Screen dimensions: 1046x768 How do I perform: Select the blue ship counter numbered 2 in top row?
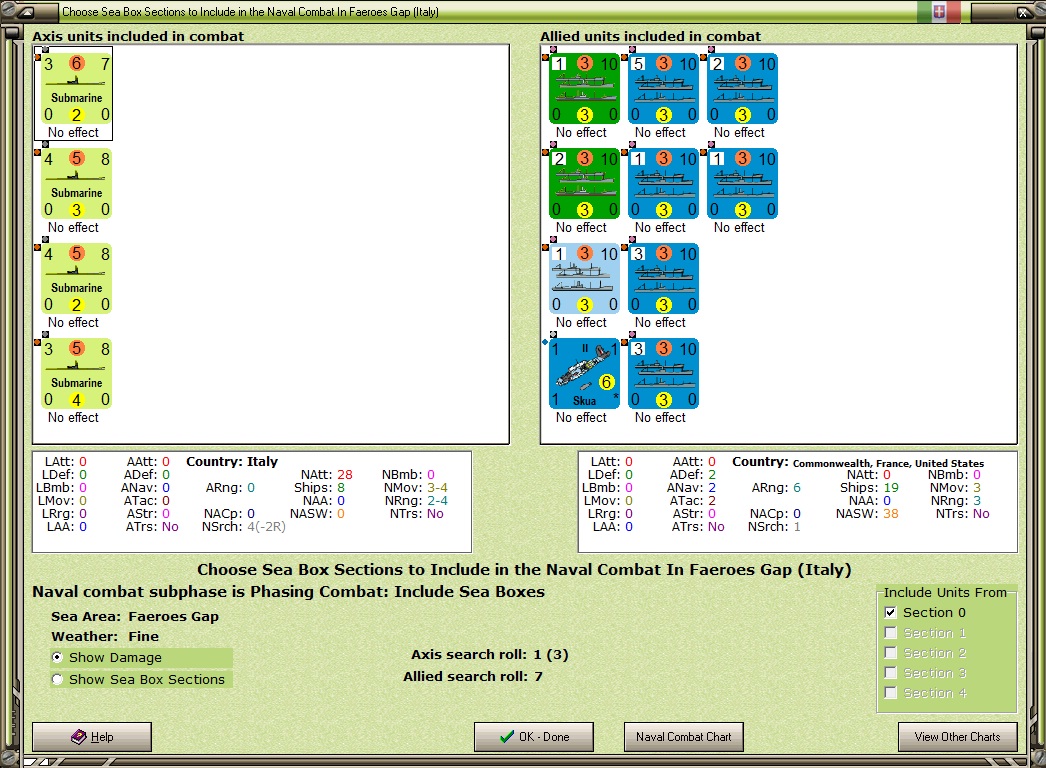pos(742,89)
